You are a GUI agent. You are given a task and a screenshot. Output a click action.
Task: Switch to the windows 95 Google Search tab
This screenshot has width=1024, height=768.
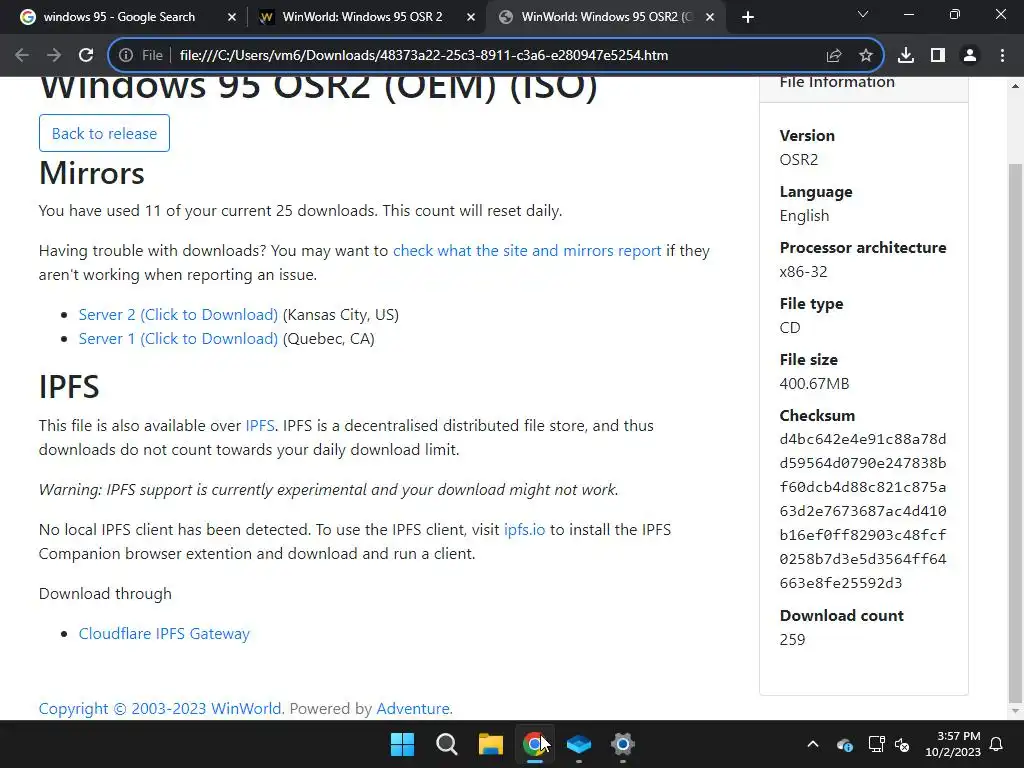click(119, 17)
